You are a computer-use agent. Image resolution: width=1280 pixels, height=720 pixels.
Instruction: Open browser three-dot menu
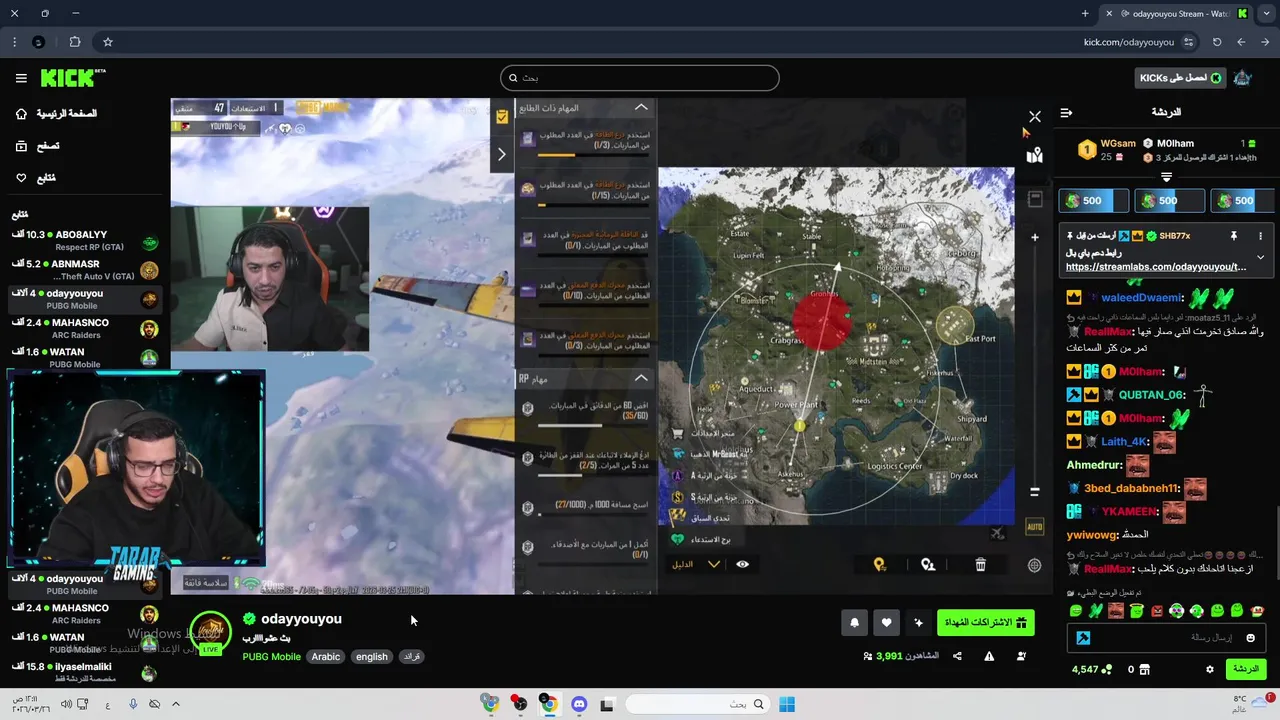coord(14,42)
